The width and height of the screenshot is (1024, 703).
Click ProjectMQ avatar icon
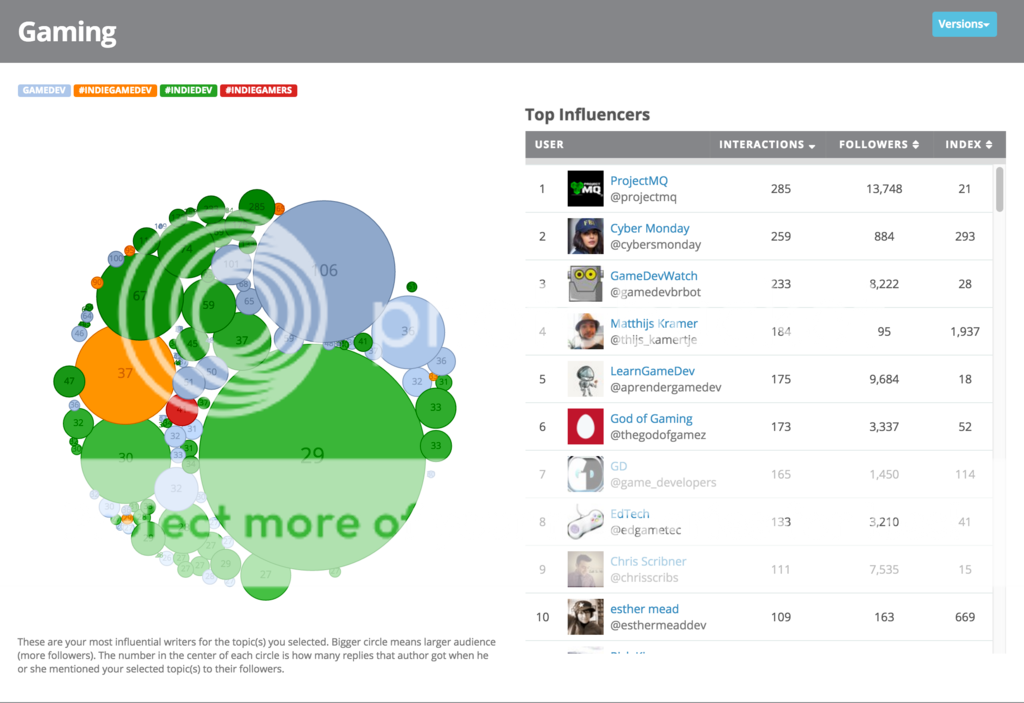click(x=585, y=188)
